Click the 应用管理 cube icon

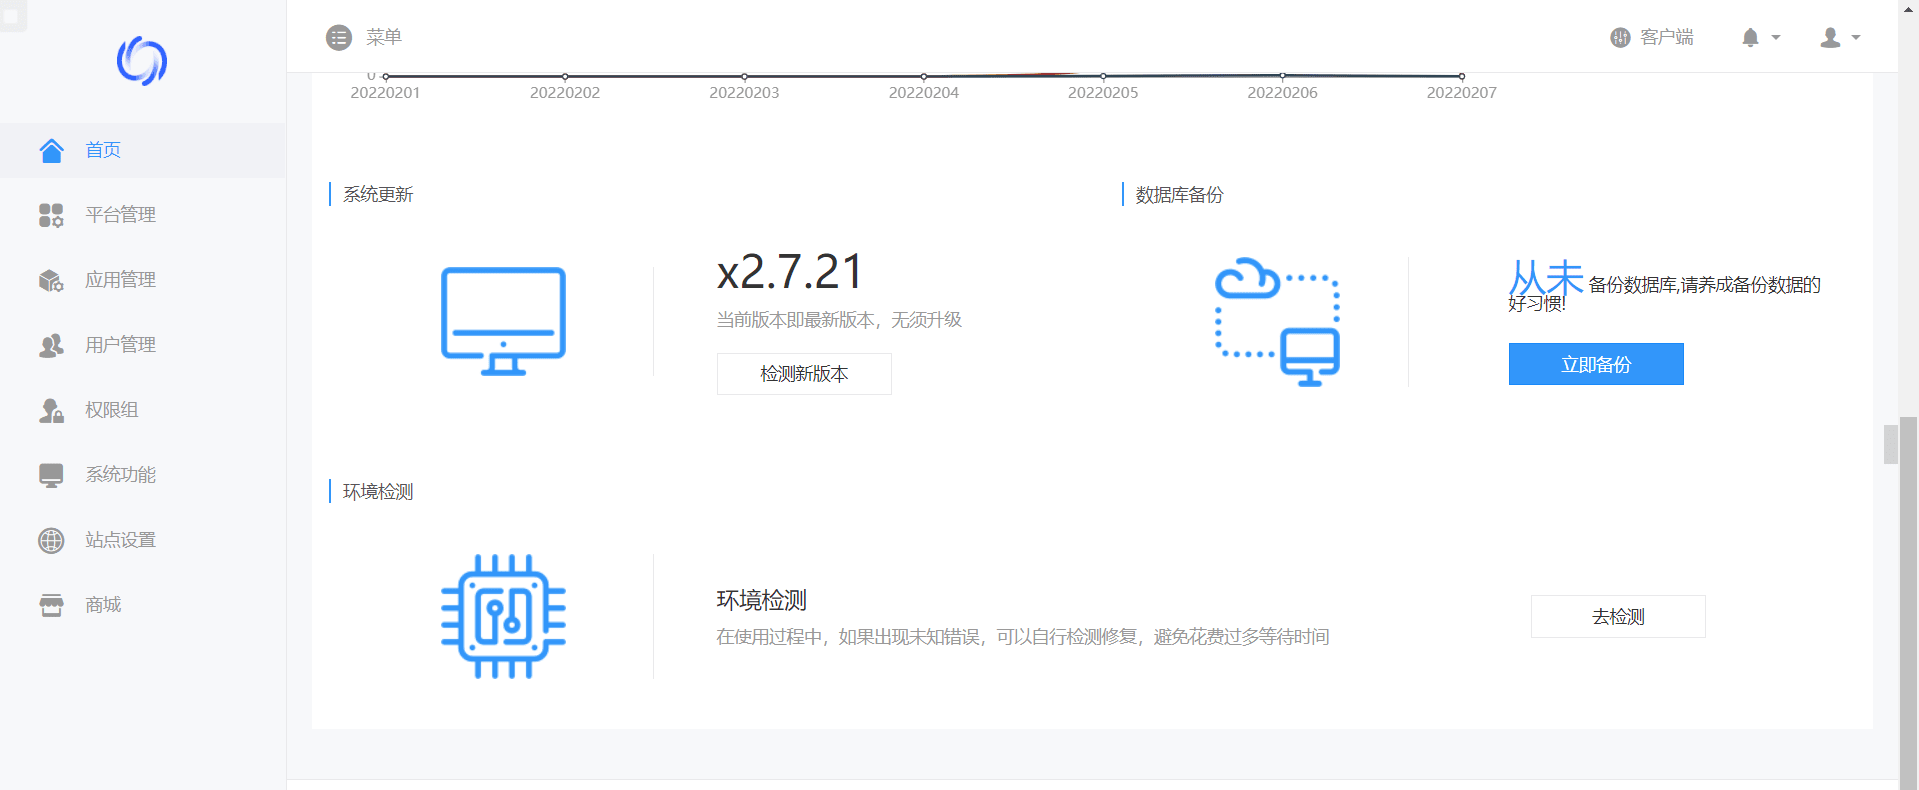point(51,280)
